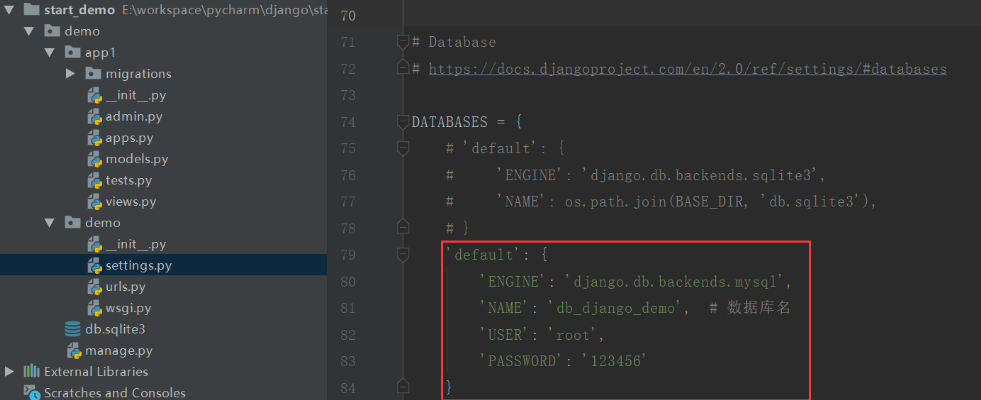Fold the code block at line 74
The width and height of the screenshot is (981, 400).
(403, 121)
